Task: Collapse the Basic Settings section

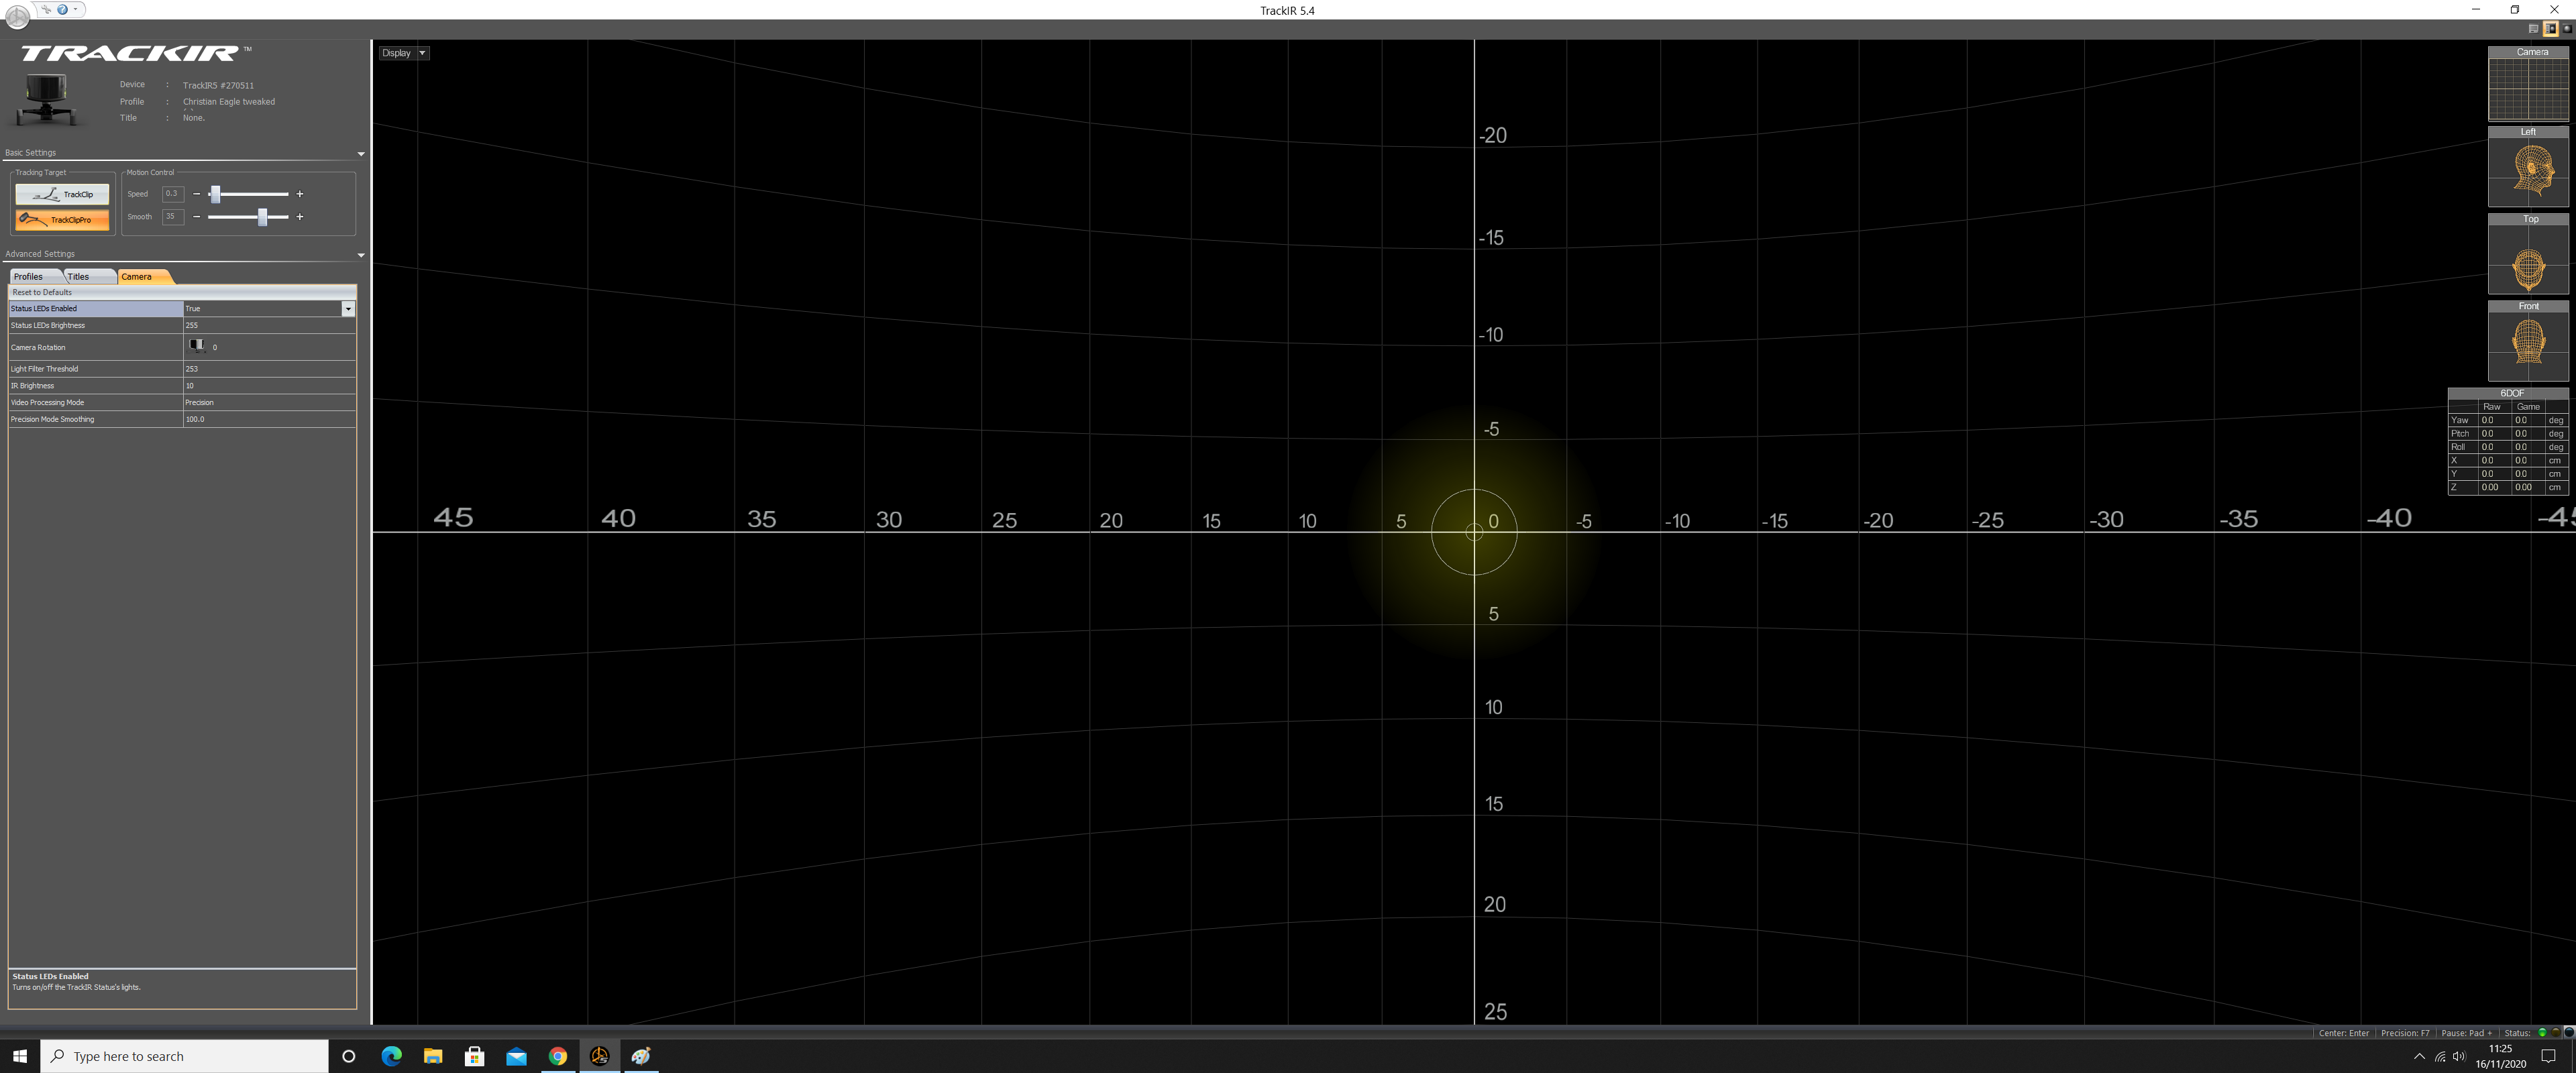Action: [x=360, y=154]
